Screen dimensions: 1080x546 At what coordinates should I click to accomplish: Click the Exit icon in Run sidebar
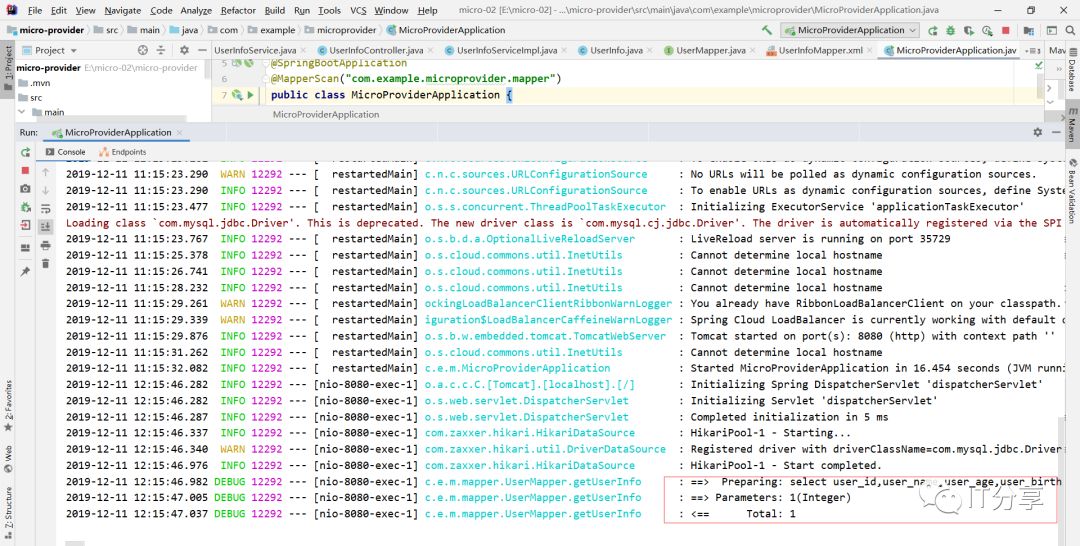point(25,224)
